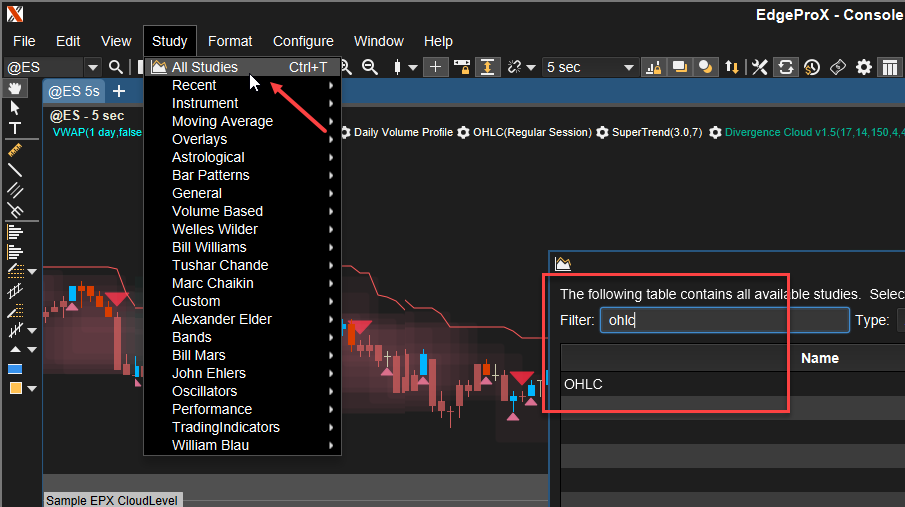Expand the Moving Average submenu
The width and height of the screenshot is (905, 507).
222,121
